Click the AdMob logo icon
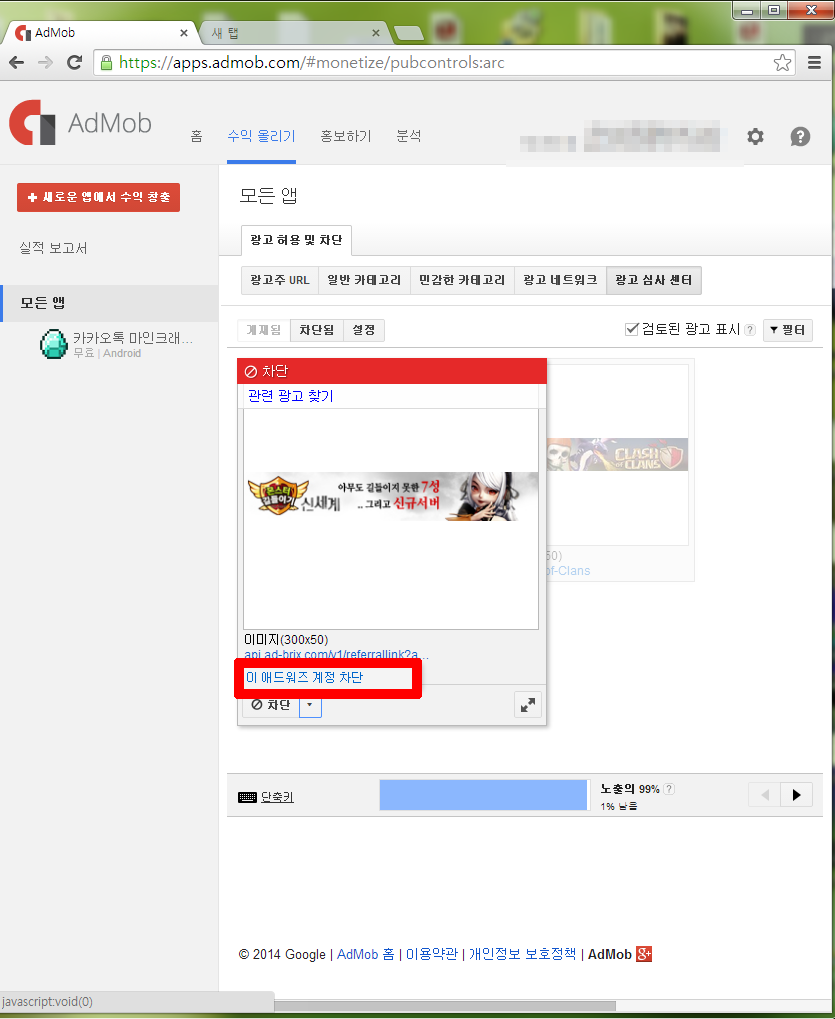Screen dimensions: 835x1019 pos(32,122)
